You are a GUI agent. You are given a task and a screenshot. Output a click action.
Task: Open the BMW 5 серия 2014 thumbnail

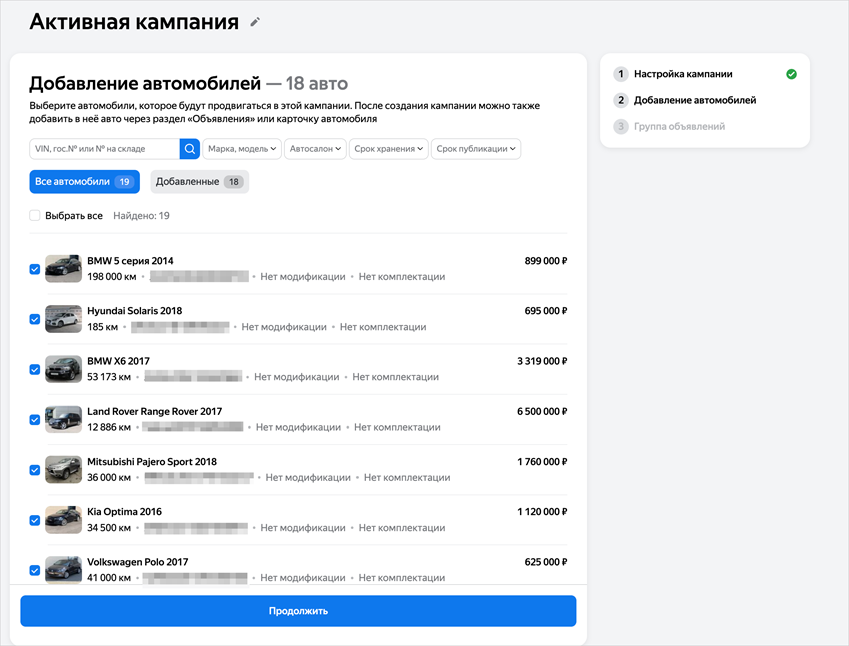[63, 269]
